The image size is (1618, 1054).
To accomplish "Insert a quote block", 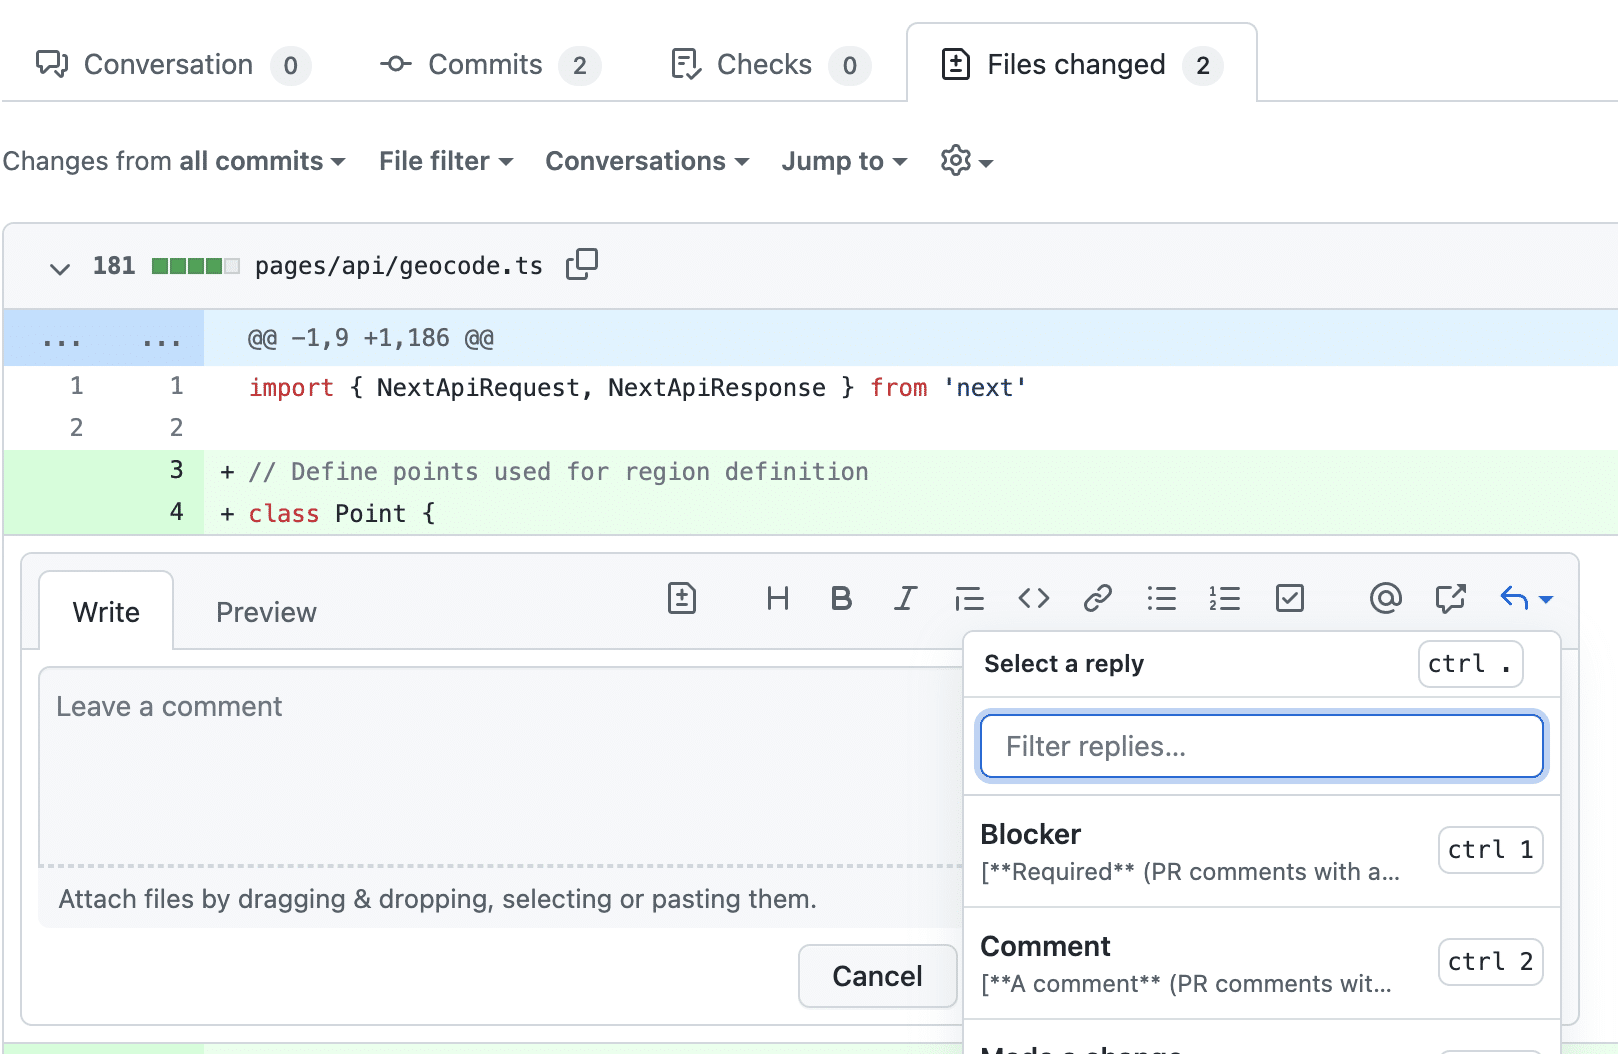I will [969, 598].
